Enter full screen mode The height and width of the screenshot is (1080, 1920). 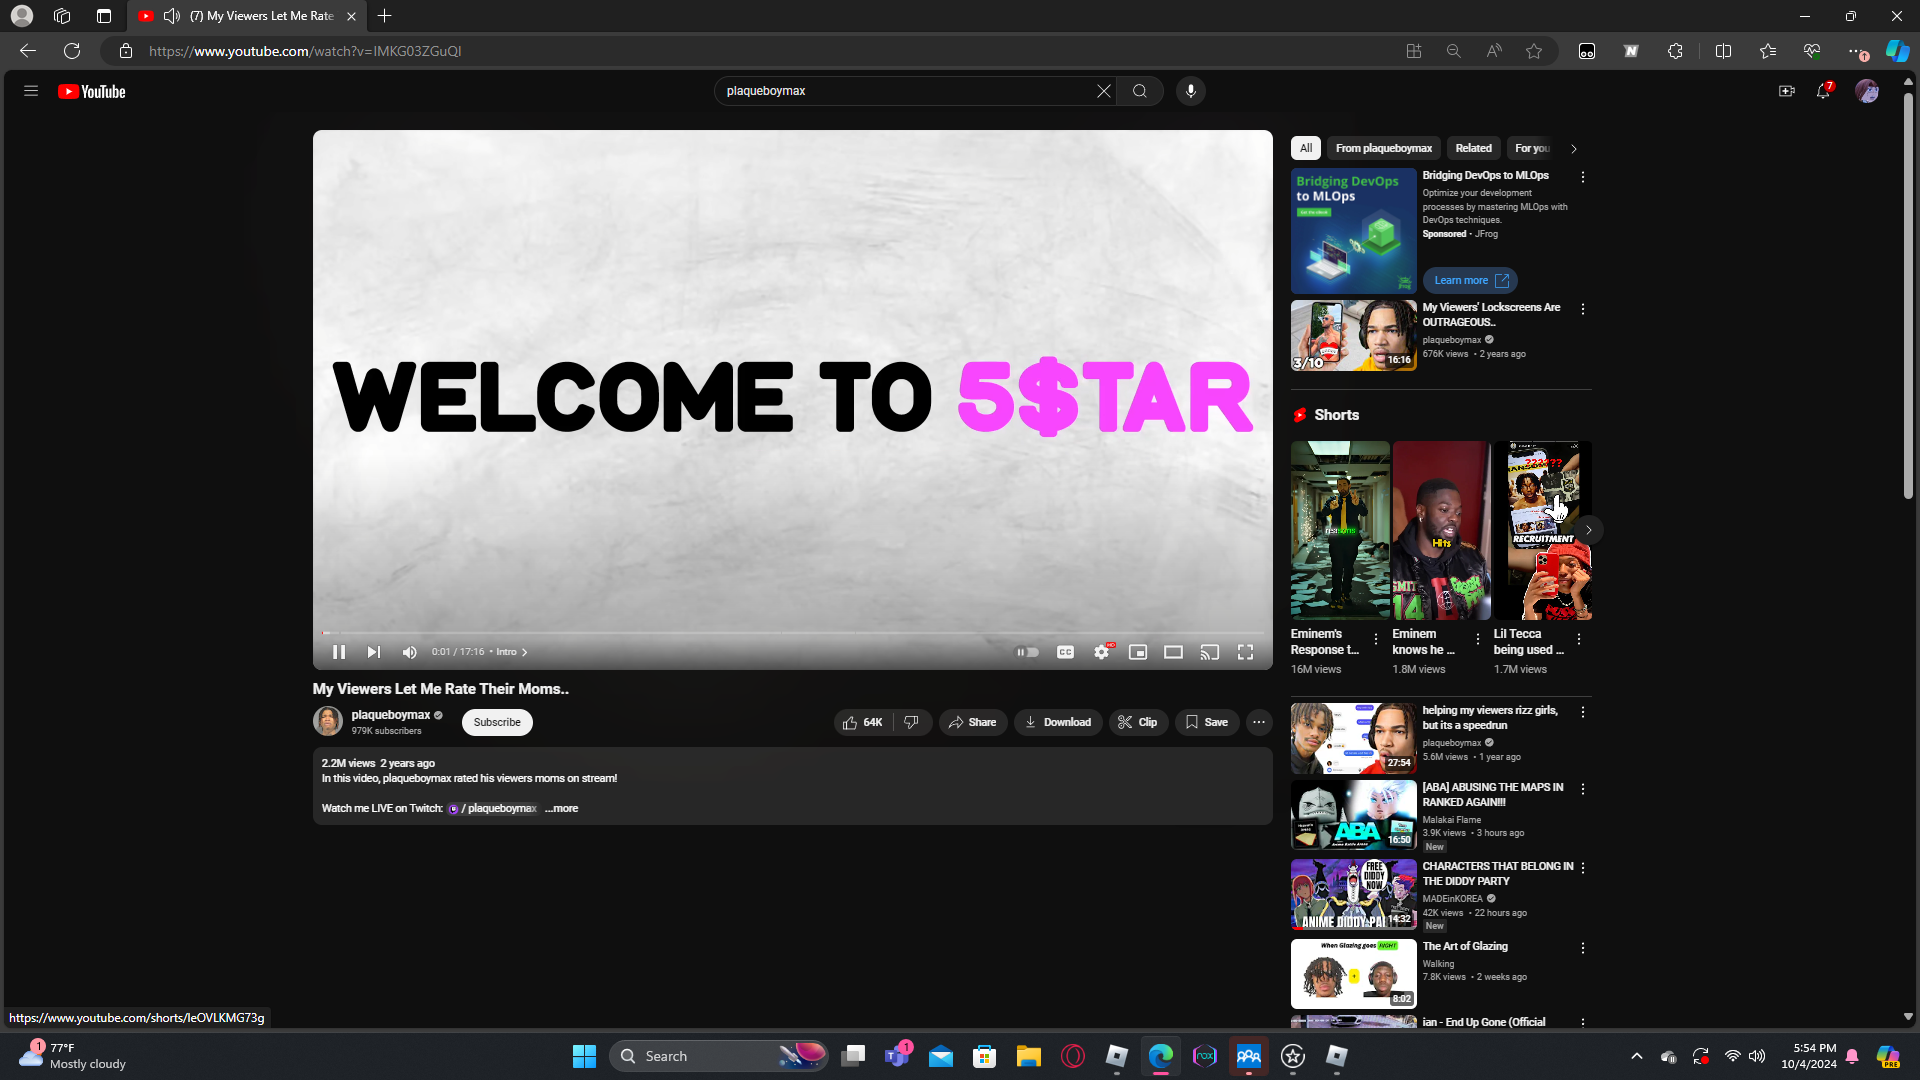[x=1246, y=652]
